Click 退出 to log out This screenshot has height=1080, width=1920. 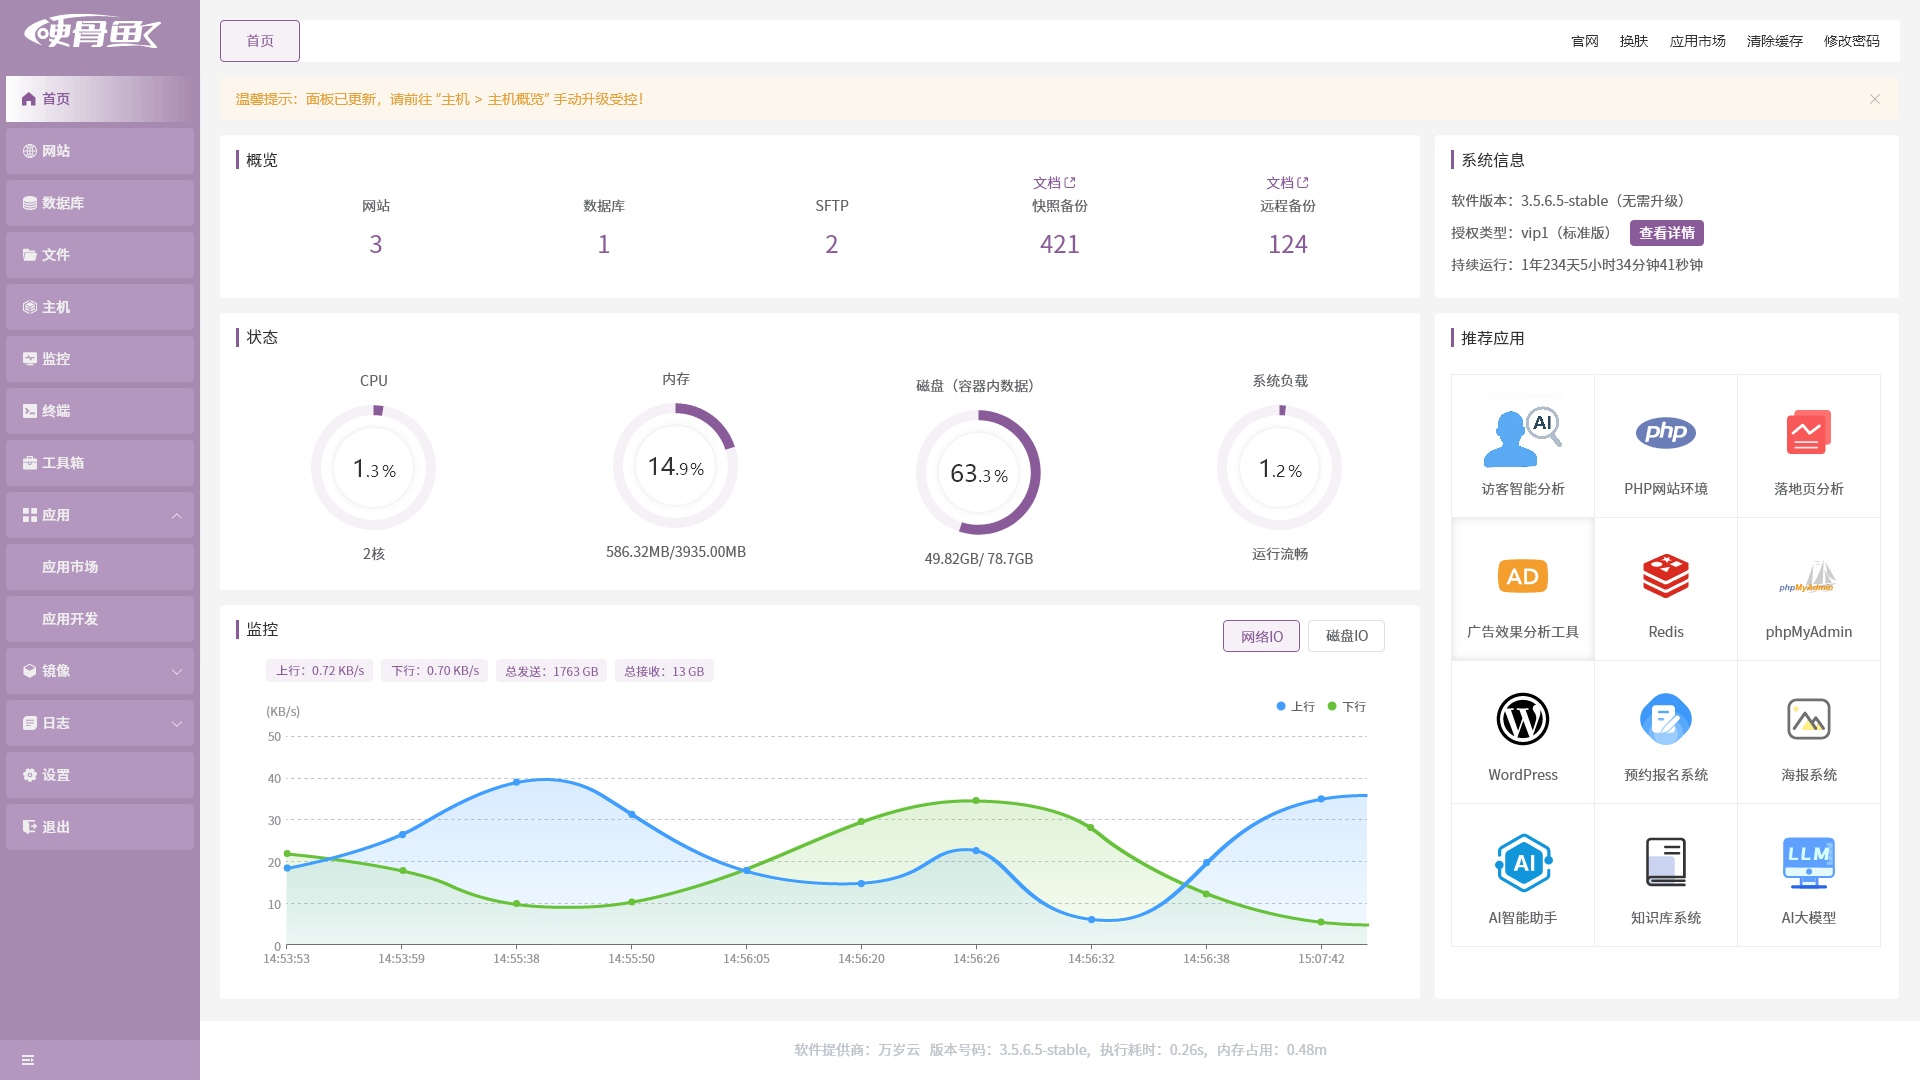(100, 827)
